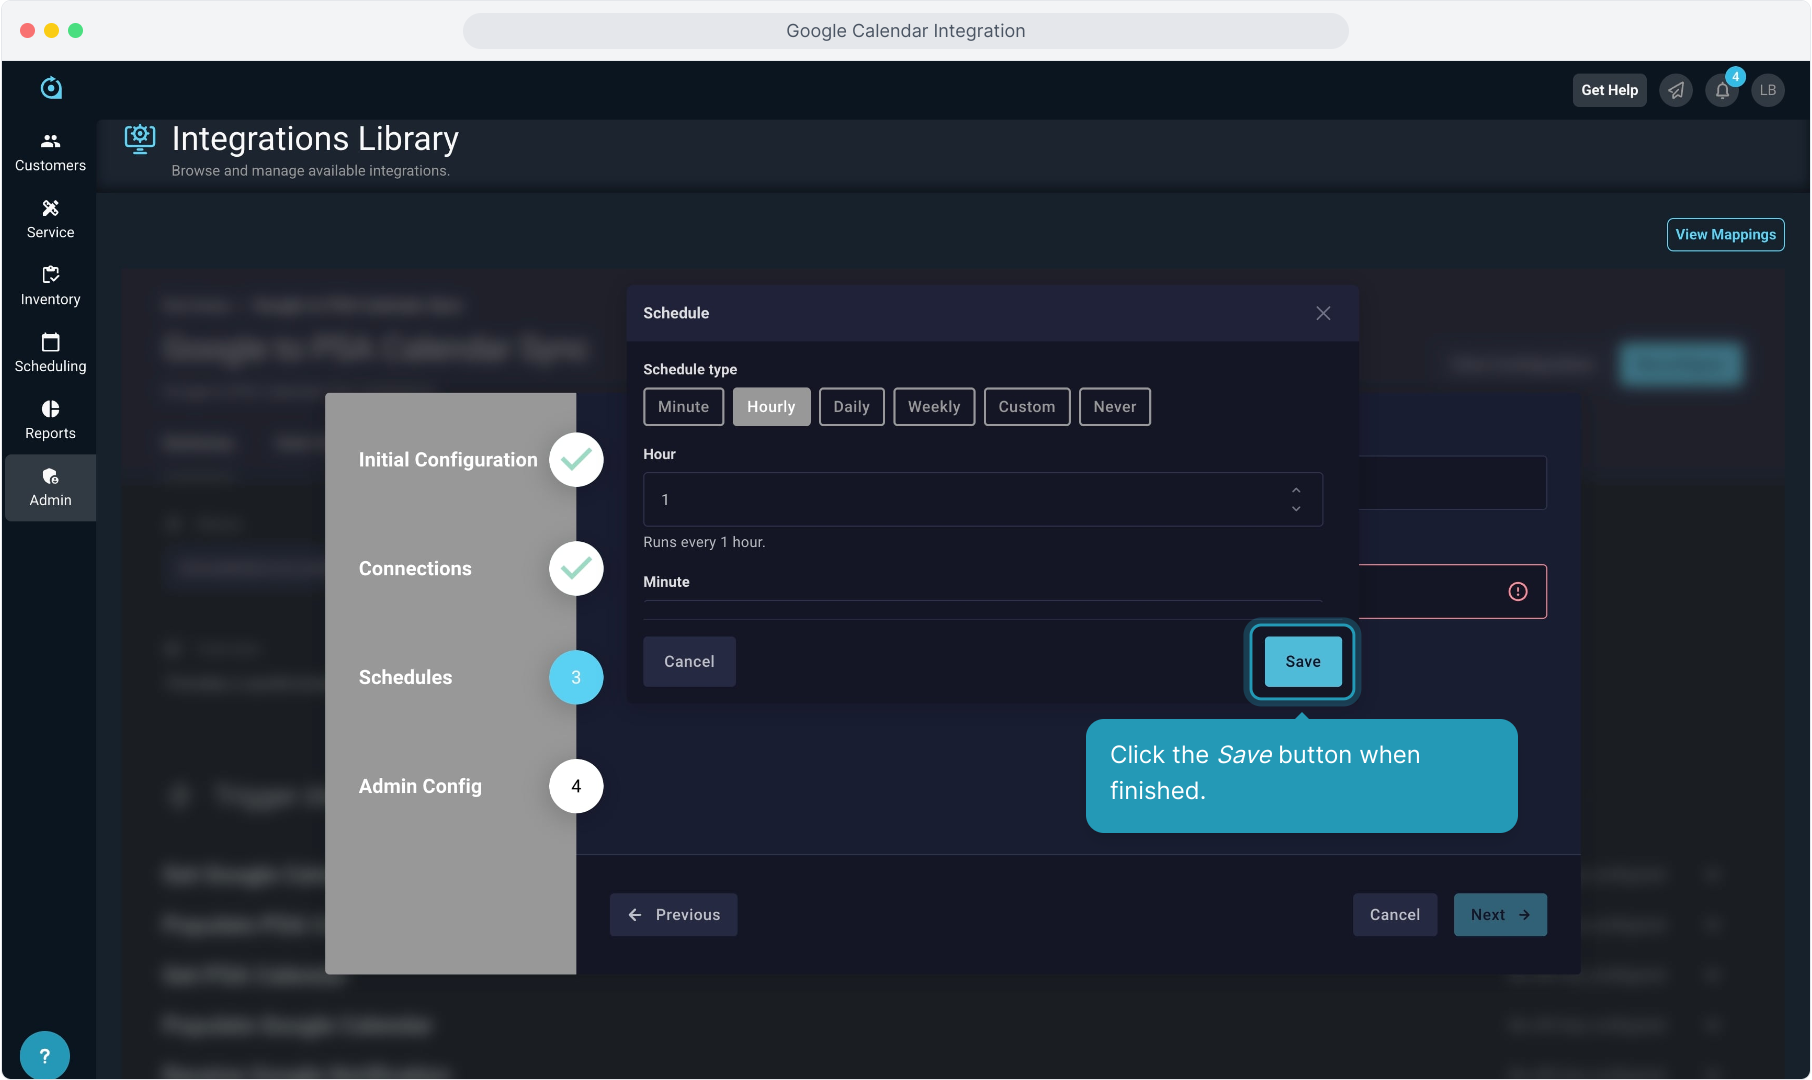Open the Reports section
1812x1080 pixels.
[x=50, y=420]
